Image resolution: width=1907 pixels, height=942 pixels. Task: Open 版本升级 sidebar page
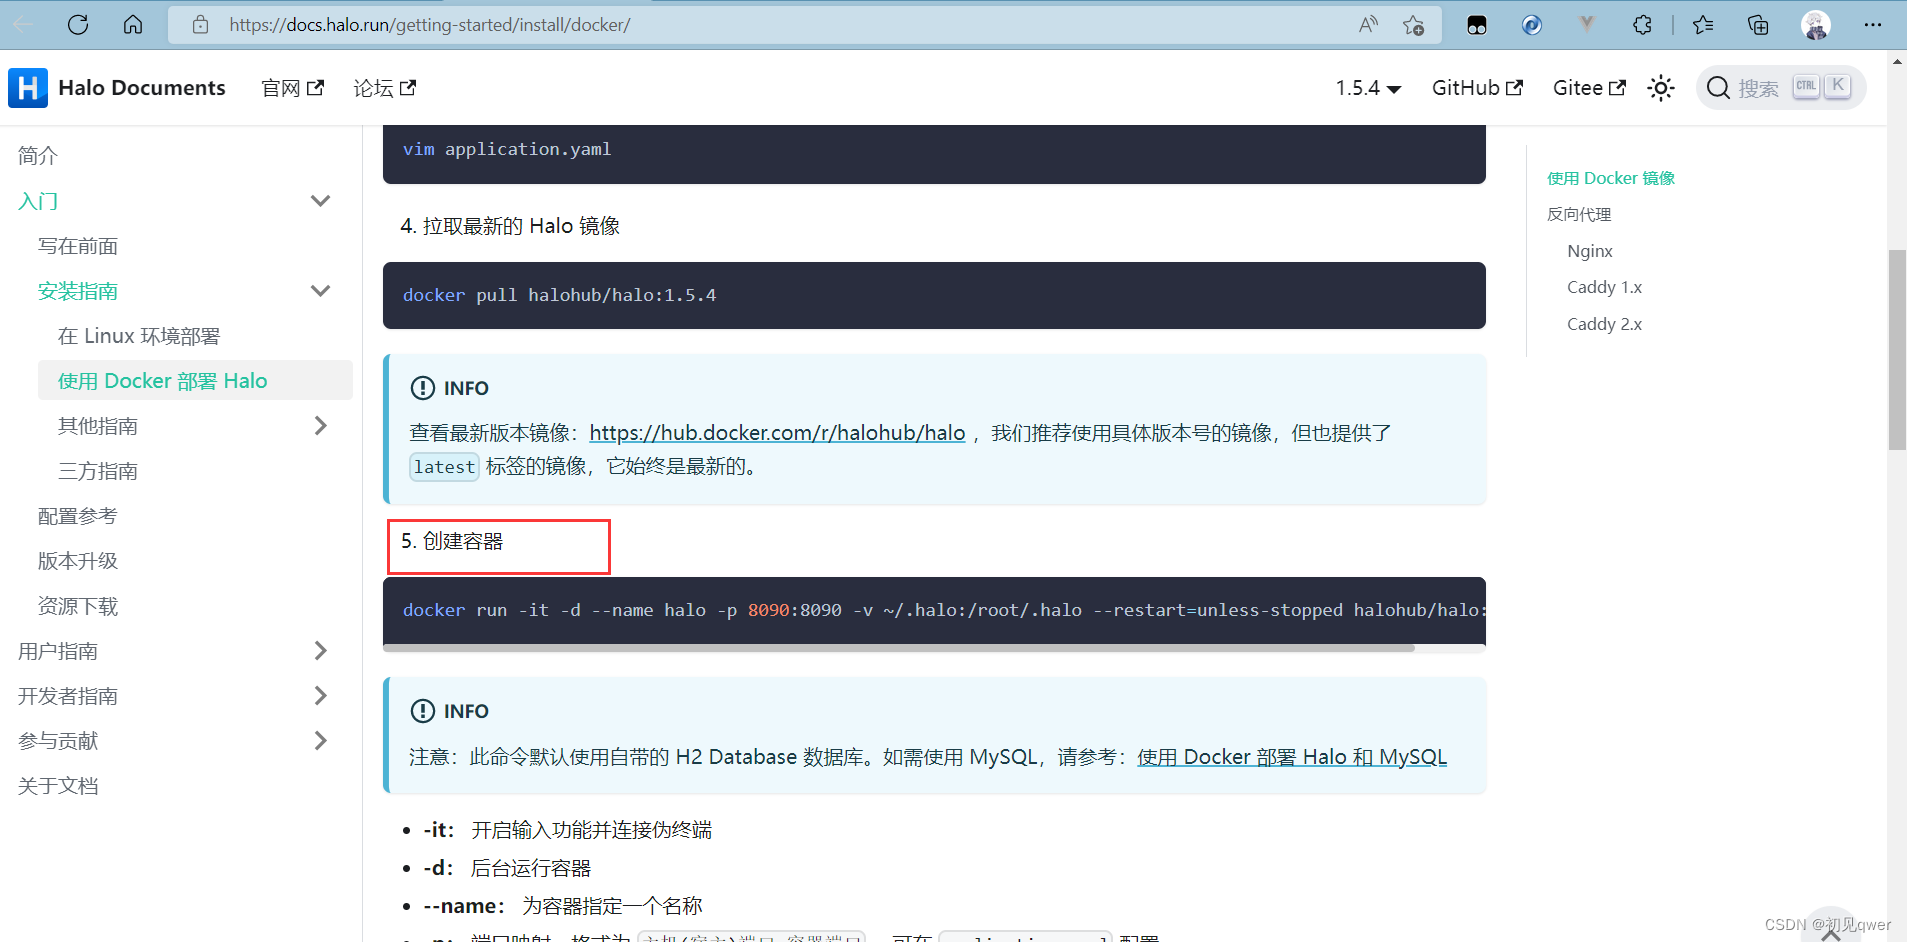pyautogui.click(x=78, y=561)
